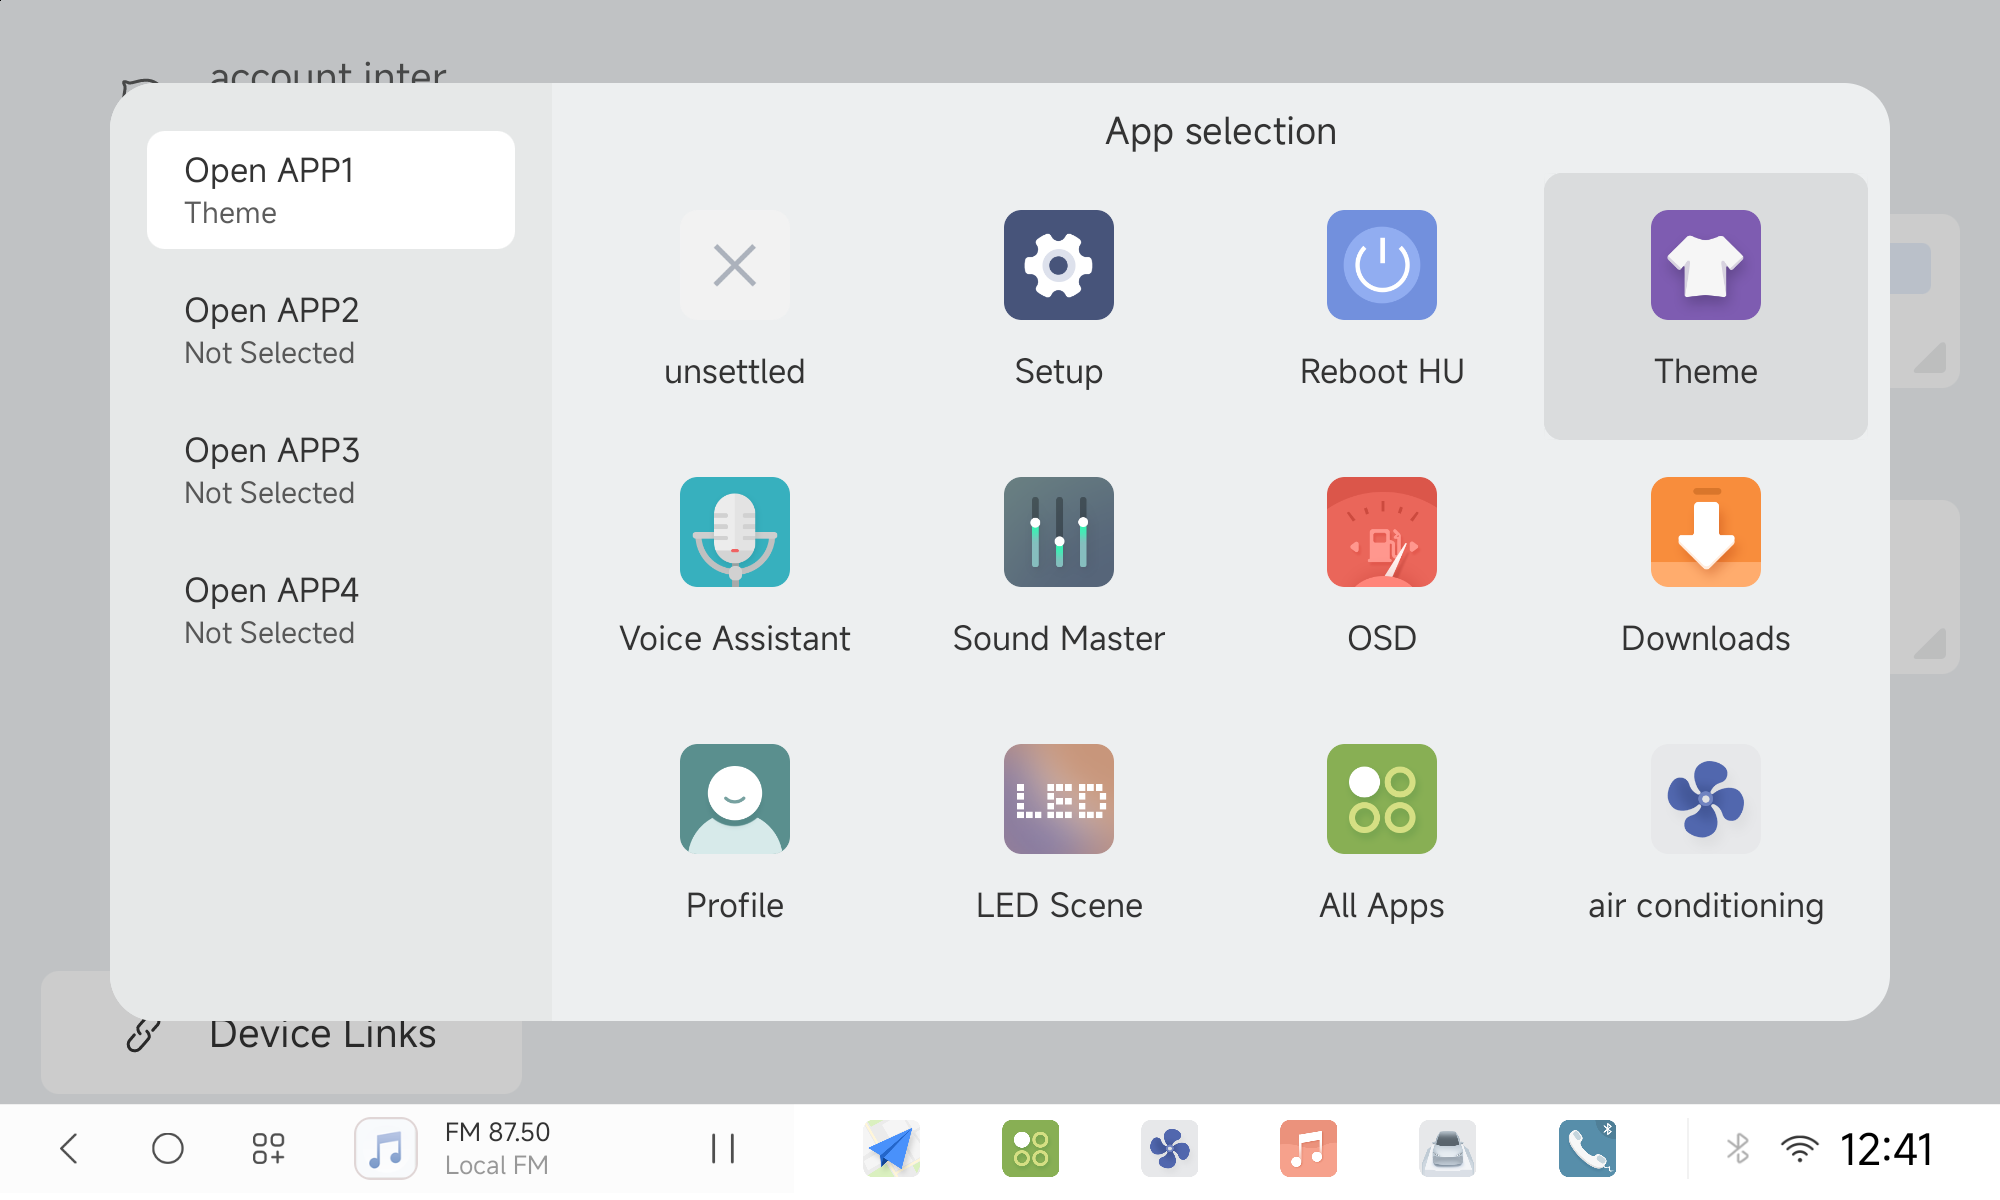
Task: Switch to the Open APP3 slot
Action: click(x=330, y=470)
